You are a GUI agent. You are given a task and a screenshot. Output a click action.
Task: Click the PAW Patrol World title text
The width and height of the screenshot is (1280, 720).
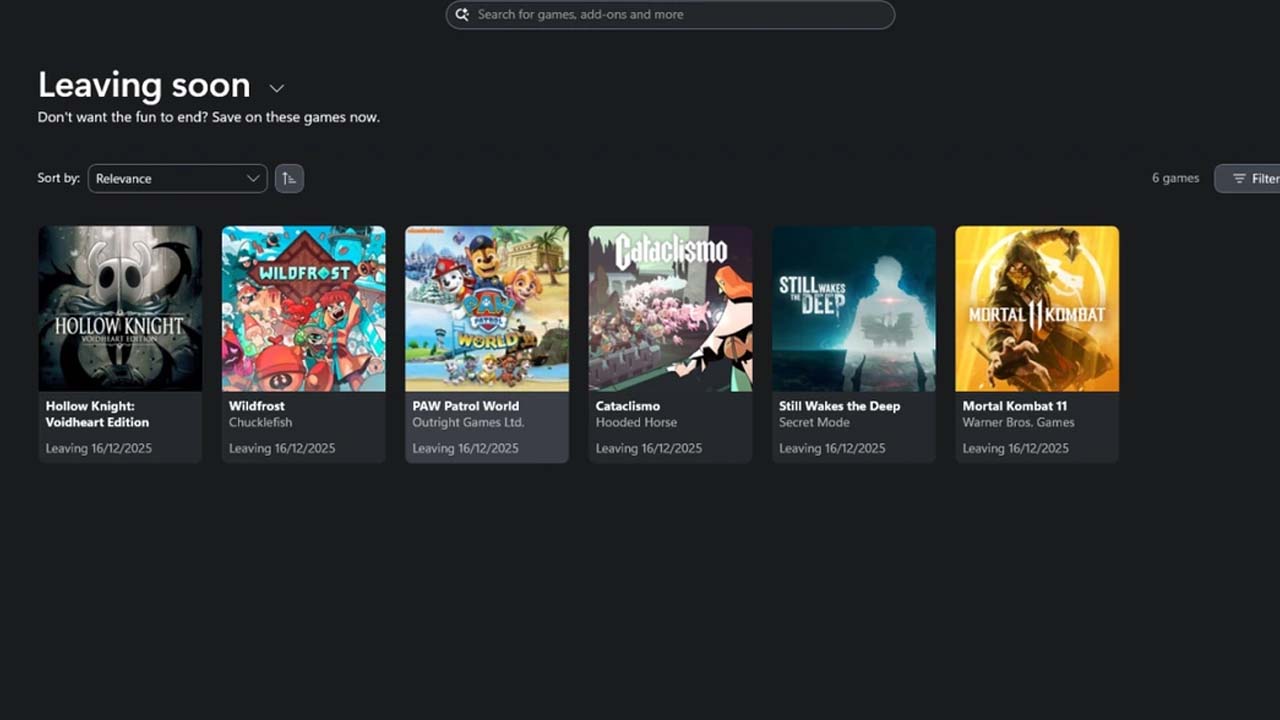point(466,406)
